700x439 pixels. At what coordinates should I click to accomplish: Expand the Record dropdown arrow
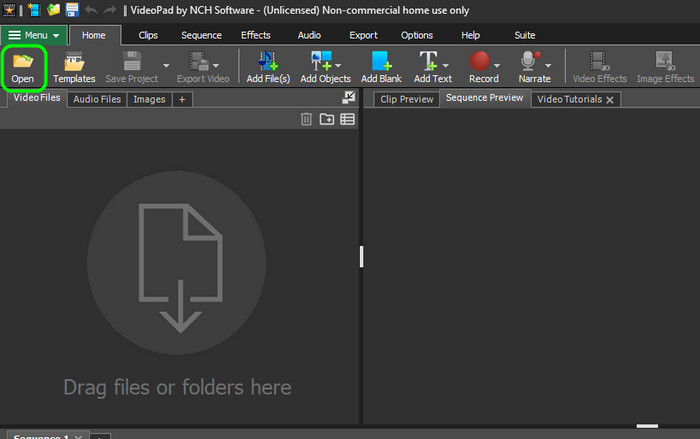(x=497, y=66)
